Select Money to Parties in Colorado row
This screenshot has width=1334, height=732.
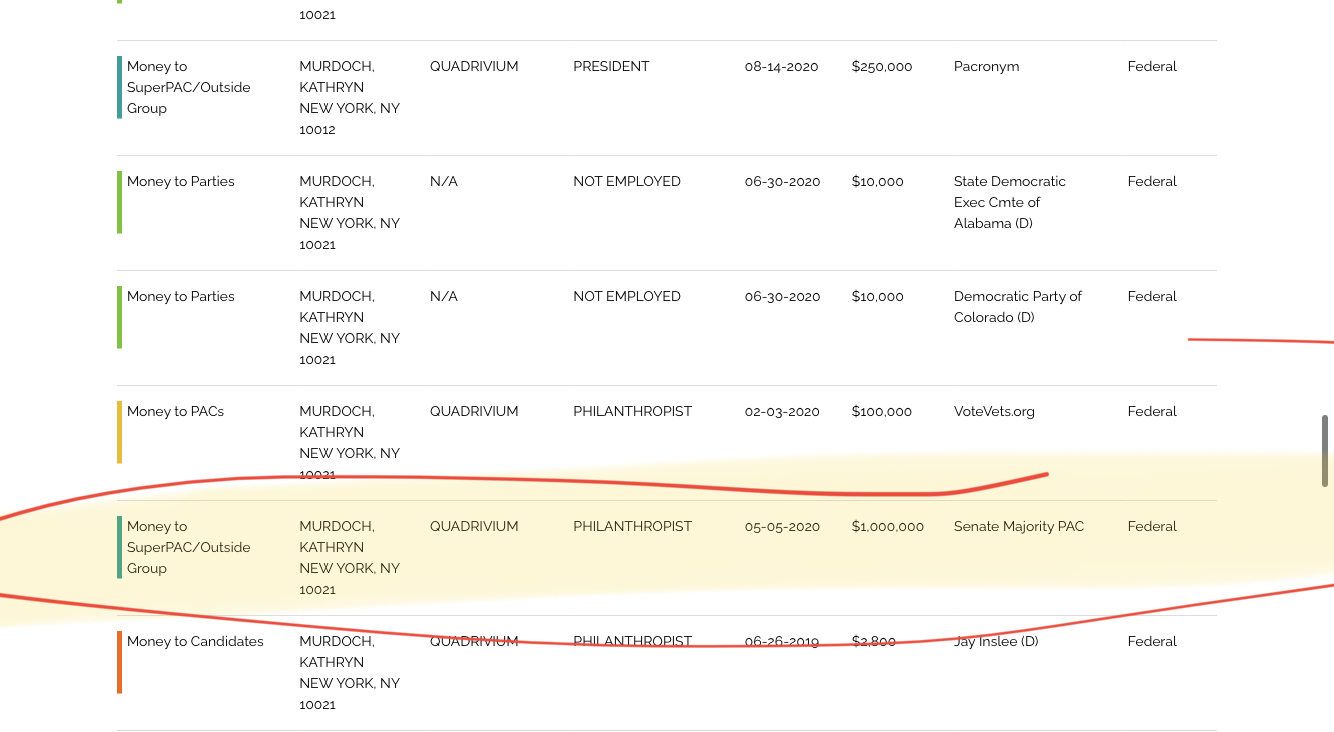coord(181,296)
